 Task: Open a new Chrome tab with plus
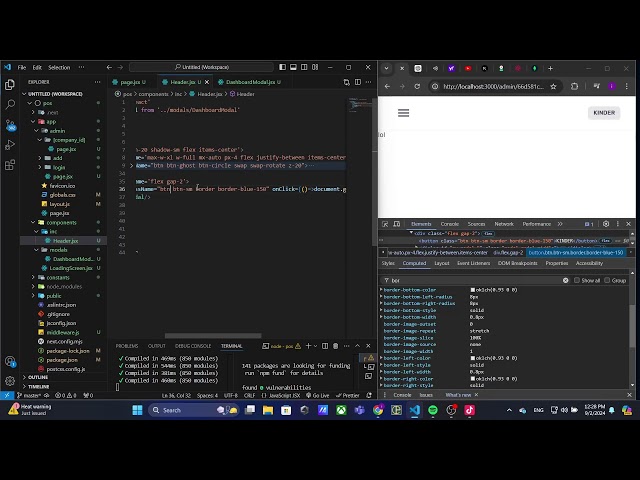(x=550, y=69)
